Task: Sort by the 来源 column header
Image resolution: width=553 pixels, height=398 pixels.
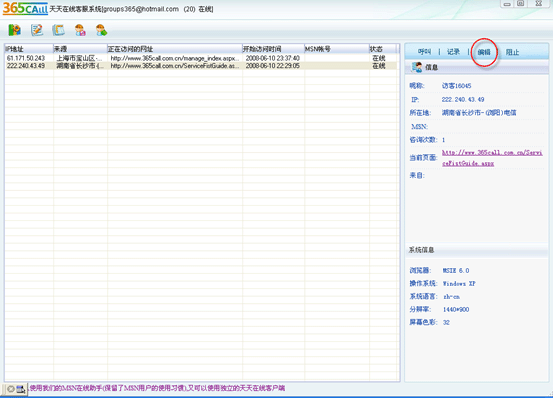Action: pos(80,49)
